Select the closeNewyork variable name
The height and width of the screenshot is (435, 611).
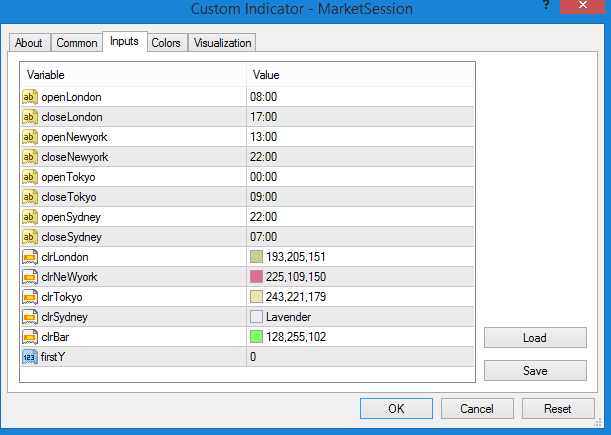point(75,157)
